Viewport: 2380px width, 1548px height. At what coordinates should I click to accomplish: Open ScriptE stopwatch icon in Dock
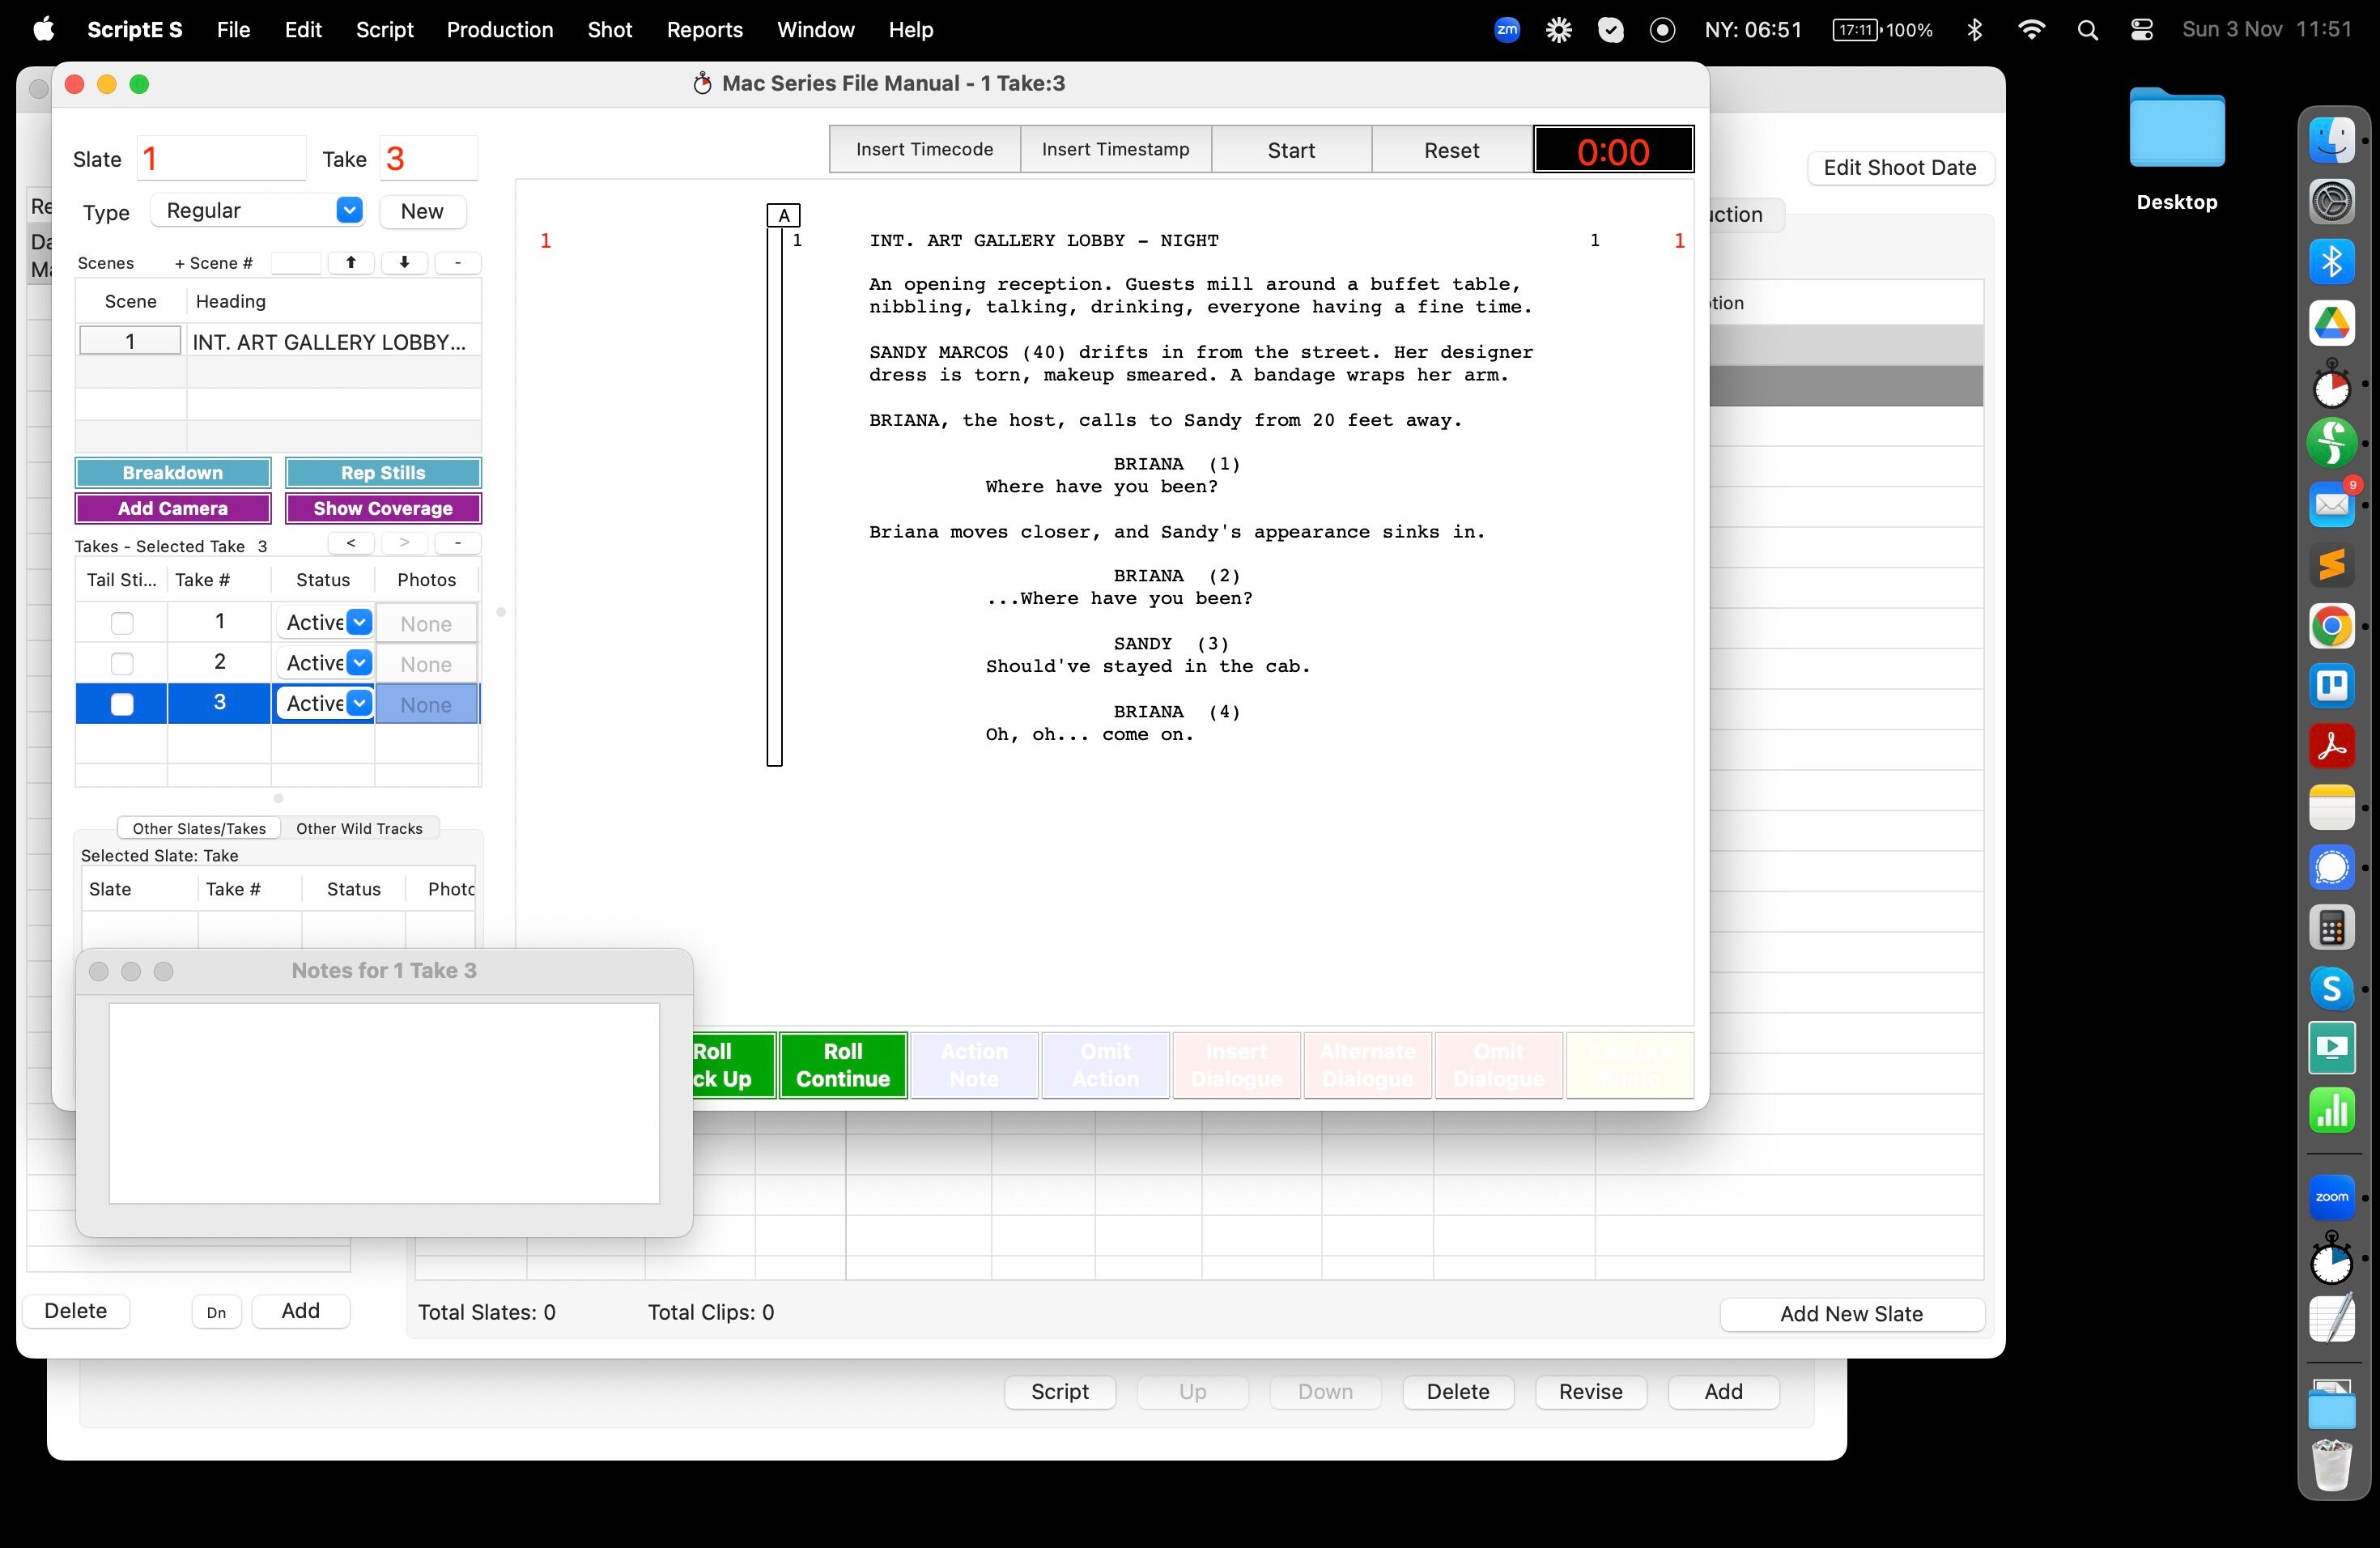pos(2331,385)
